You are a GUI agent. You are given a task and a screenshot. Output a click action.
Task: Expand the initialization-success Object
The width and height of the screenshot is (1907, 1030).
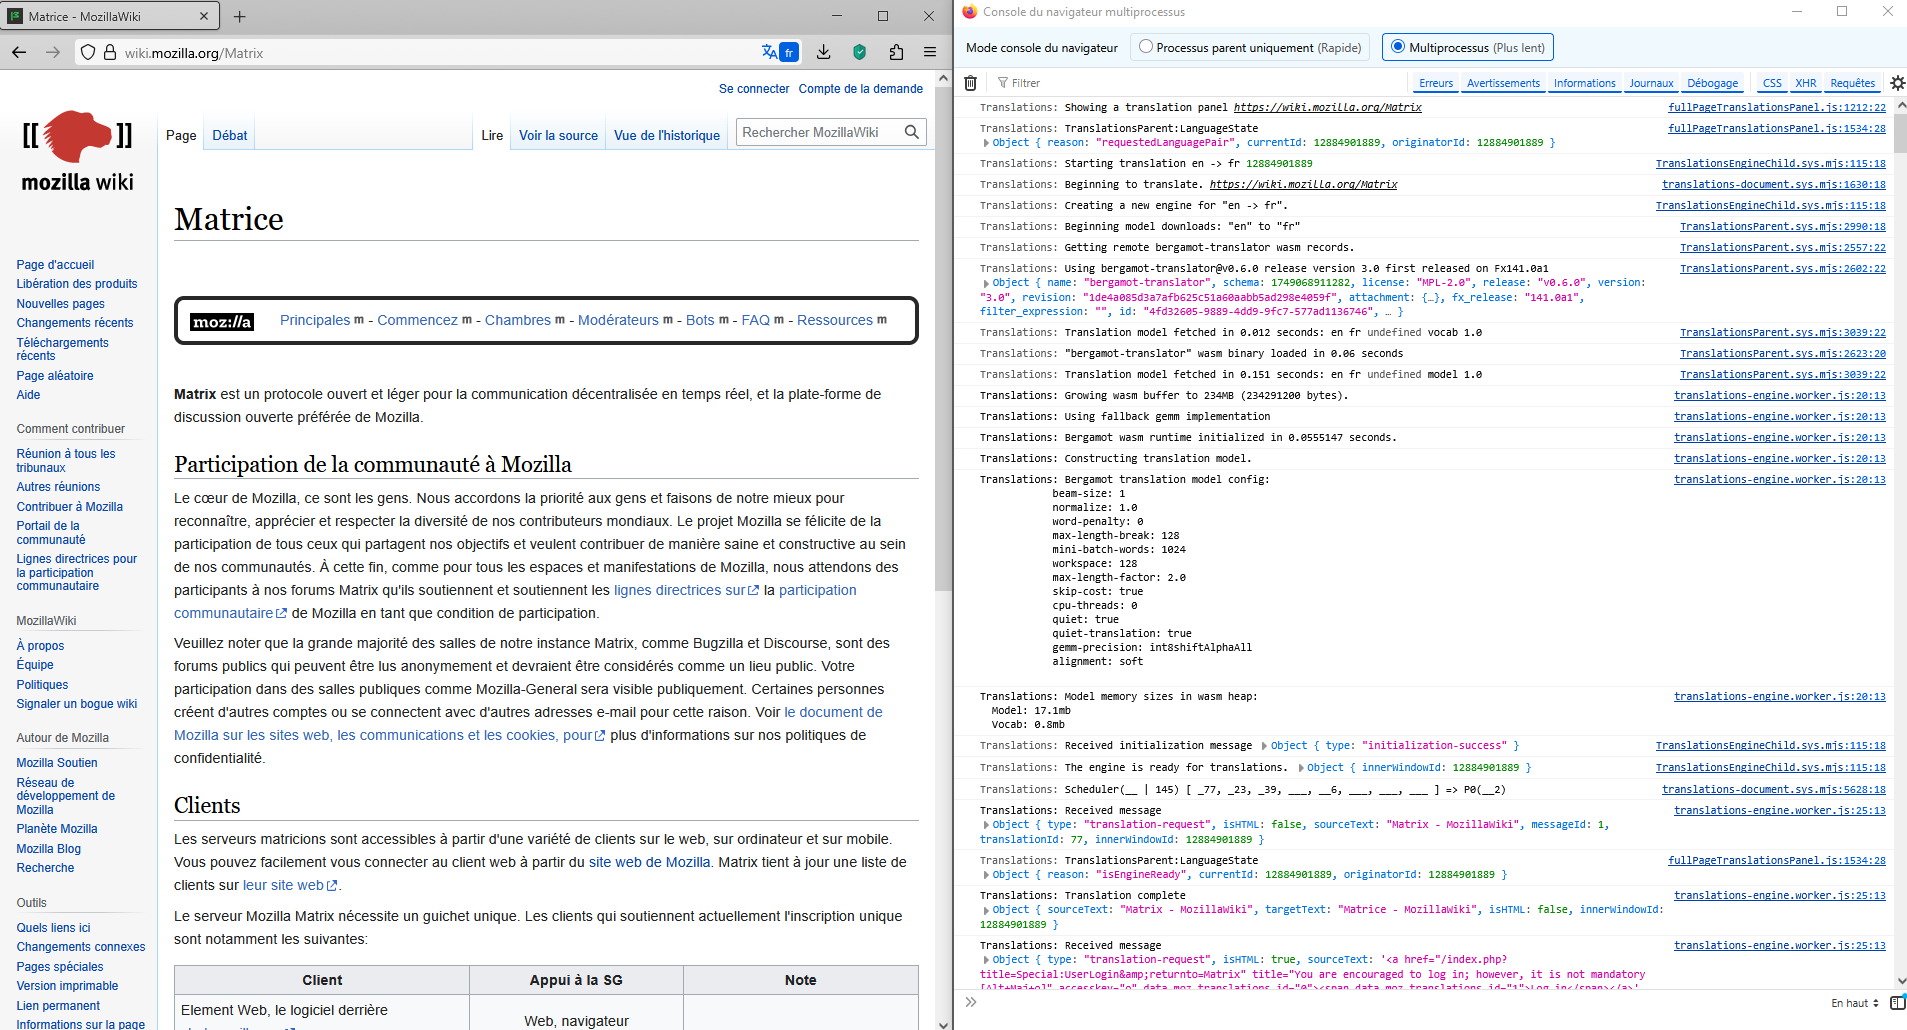(x=1264, y=746)
